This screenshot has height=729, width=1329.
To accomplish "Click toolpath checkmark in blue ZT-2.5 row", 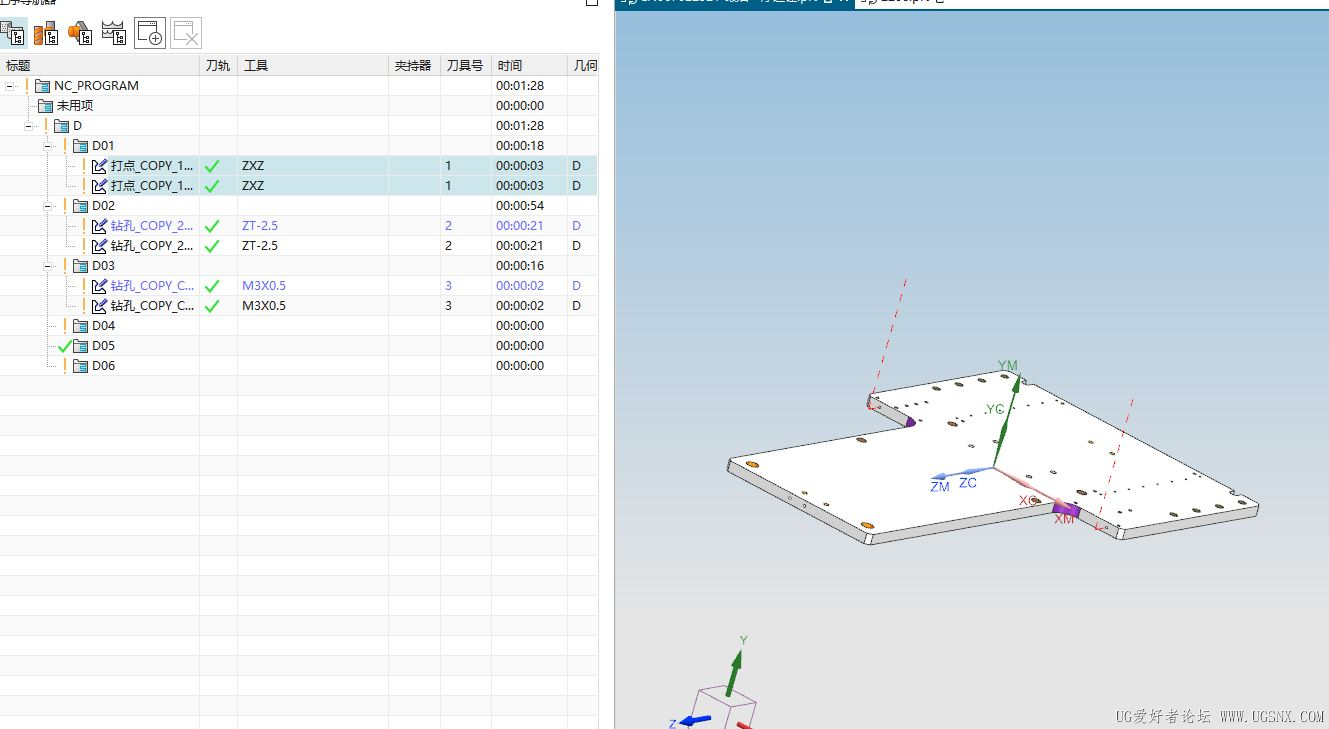I will (x=212, y=226).
